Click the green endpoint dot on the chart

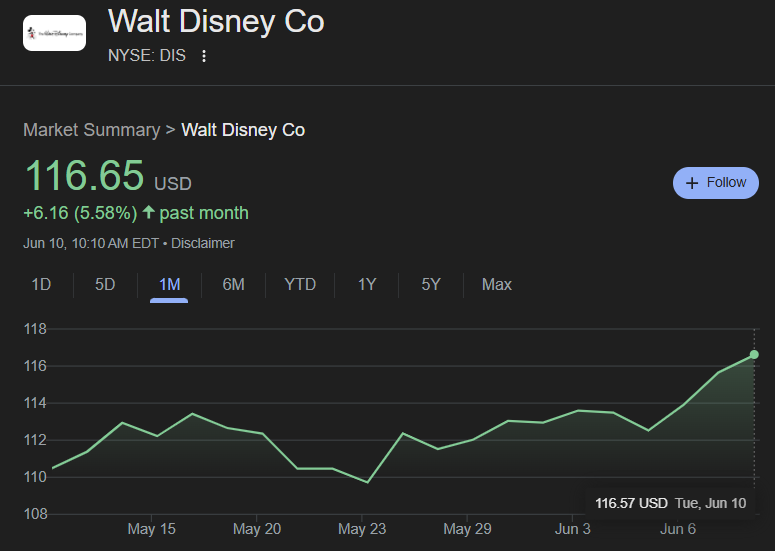tap(754, 354)
